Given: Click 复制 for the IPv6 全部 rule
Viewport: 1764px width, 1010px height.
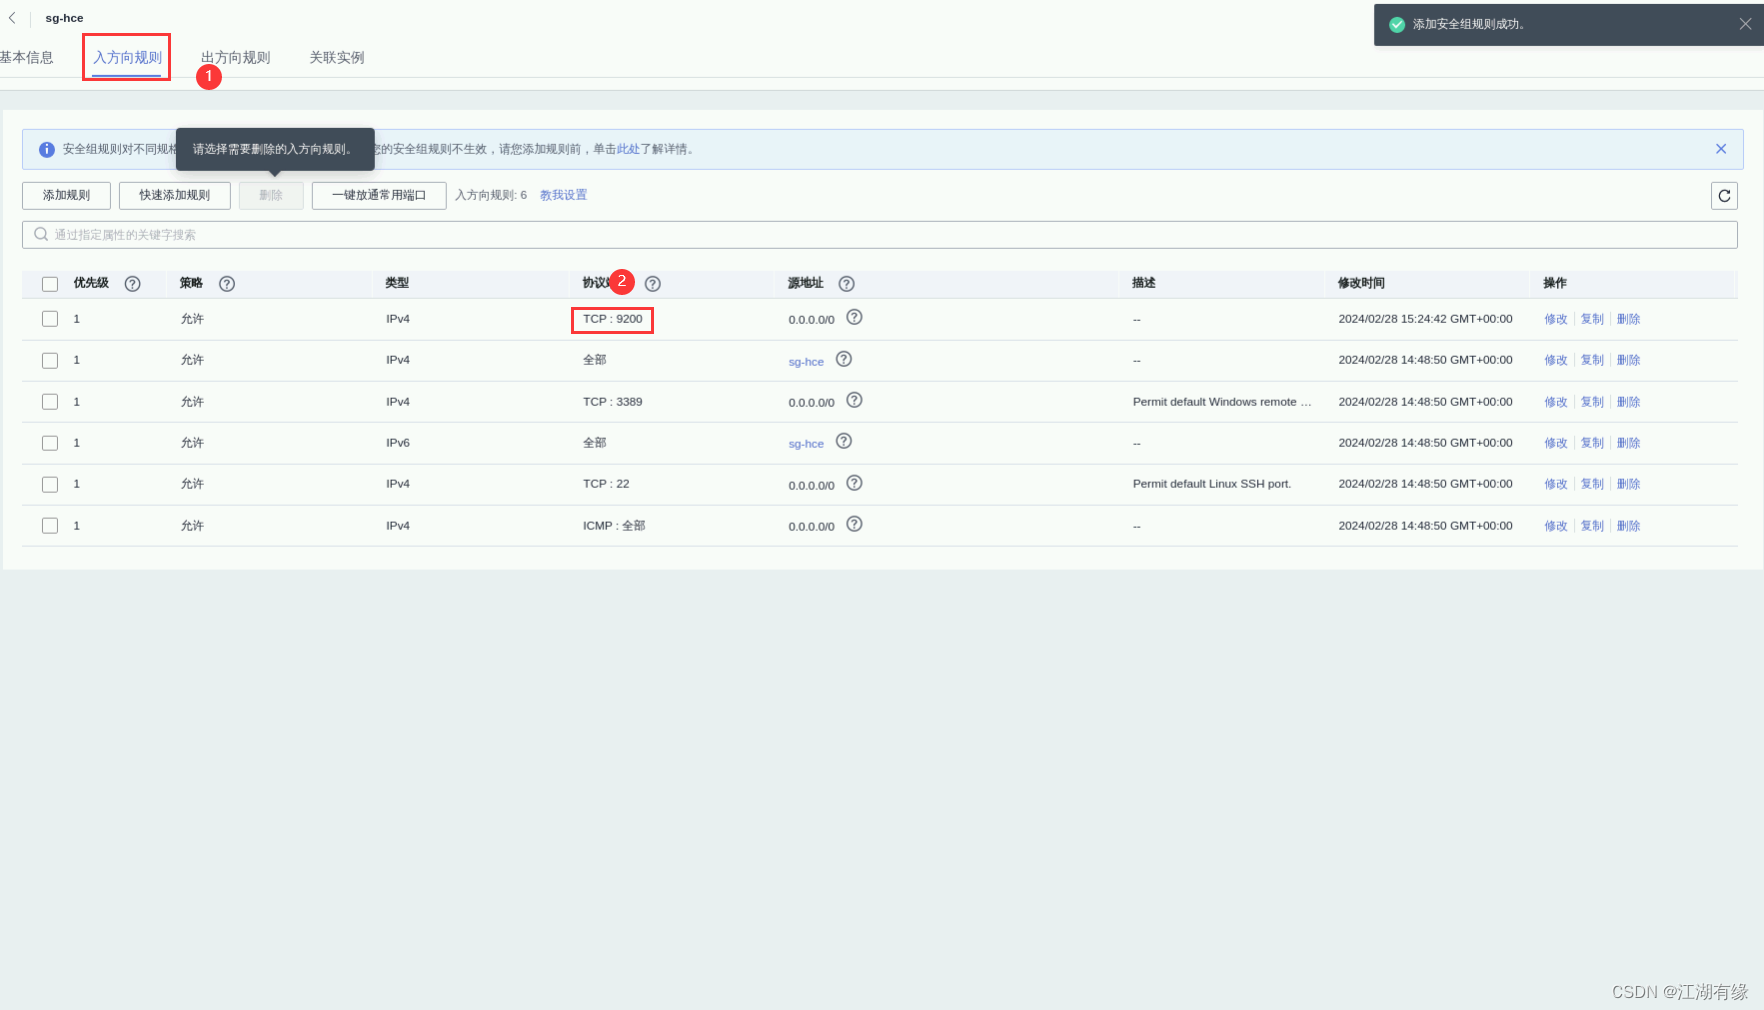Looking at the screenshot, I should (1592, 443).
